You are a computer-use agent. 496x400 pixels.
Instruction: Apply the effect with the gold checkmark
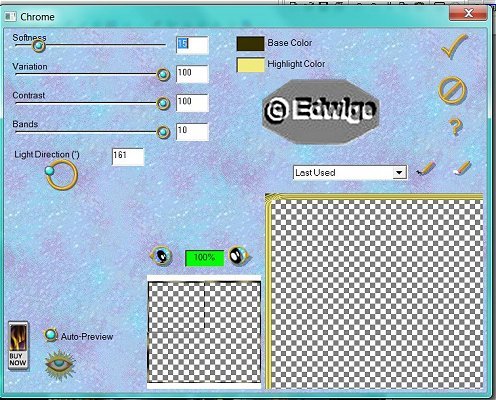point(455,46)
